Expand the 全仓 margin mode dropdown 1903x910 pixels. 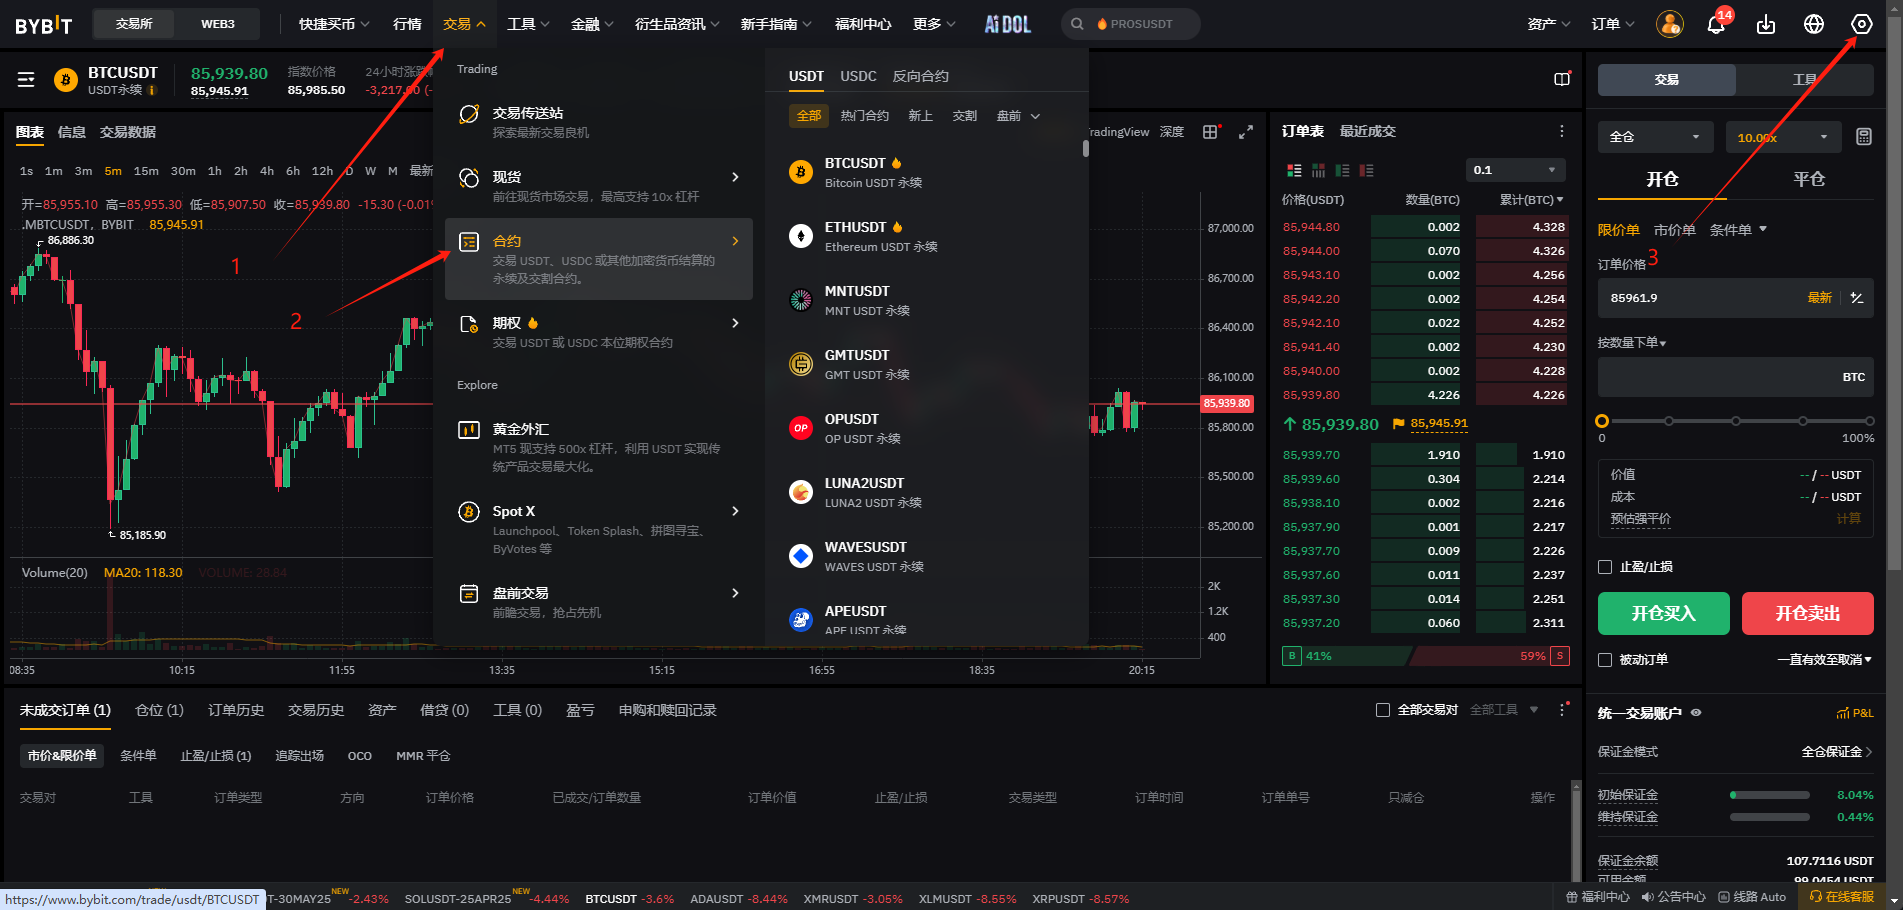tap(1655, 137)
